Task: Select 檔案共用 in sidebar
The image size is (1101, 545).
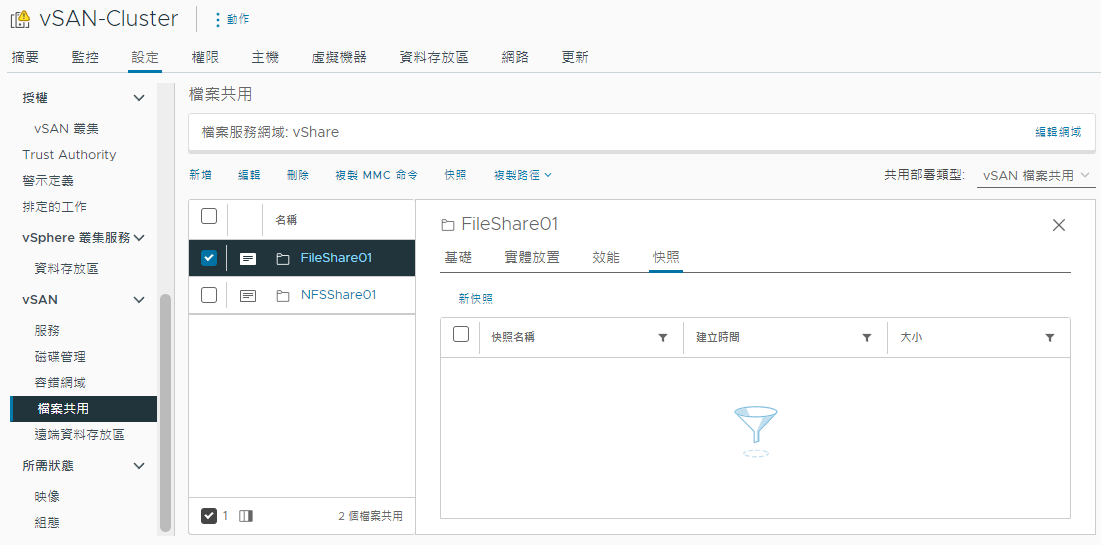Action: [x=84, y=409]
